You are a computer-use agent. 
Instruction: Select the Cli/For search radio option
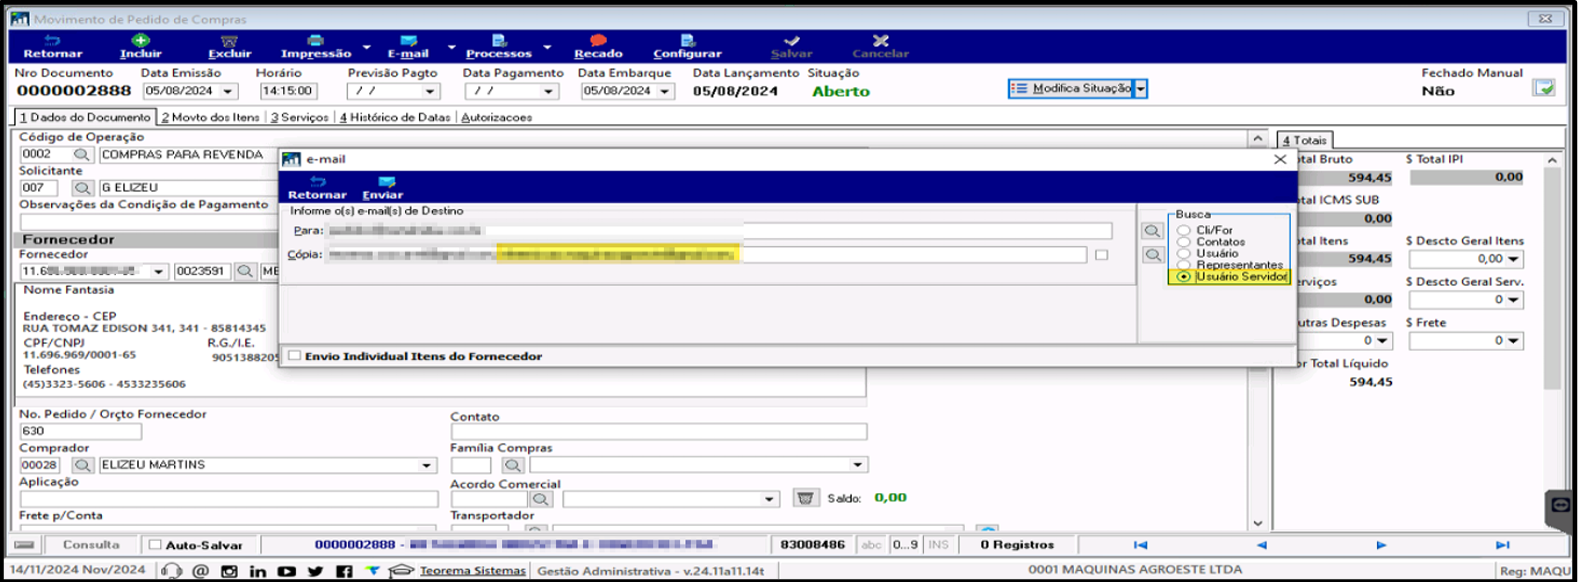pos(1184,230)
